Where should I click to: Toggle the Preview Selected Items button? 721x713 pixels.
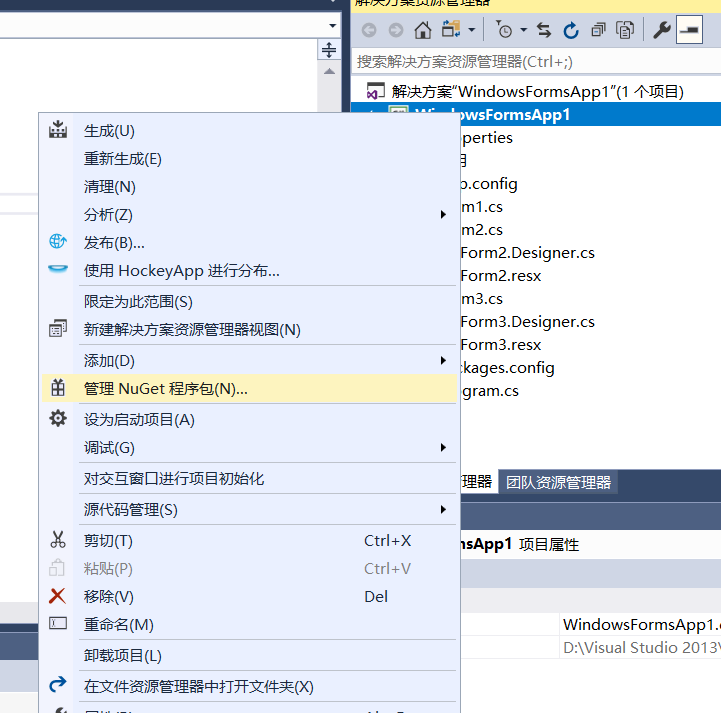click(x=689, y=29)
